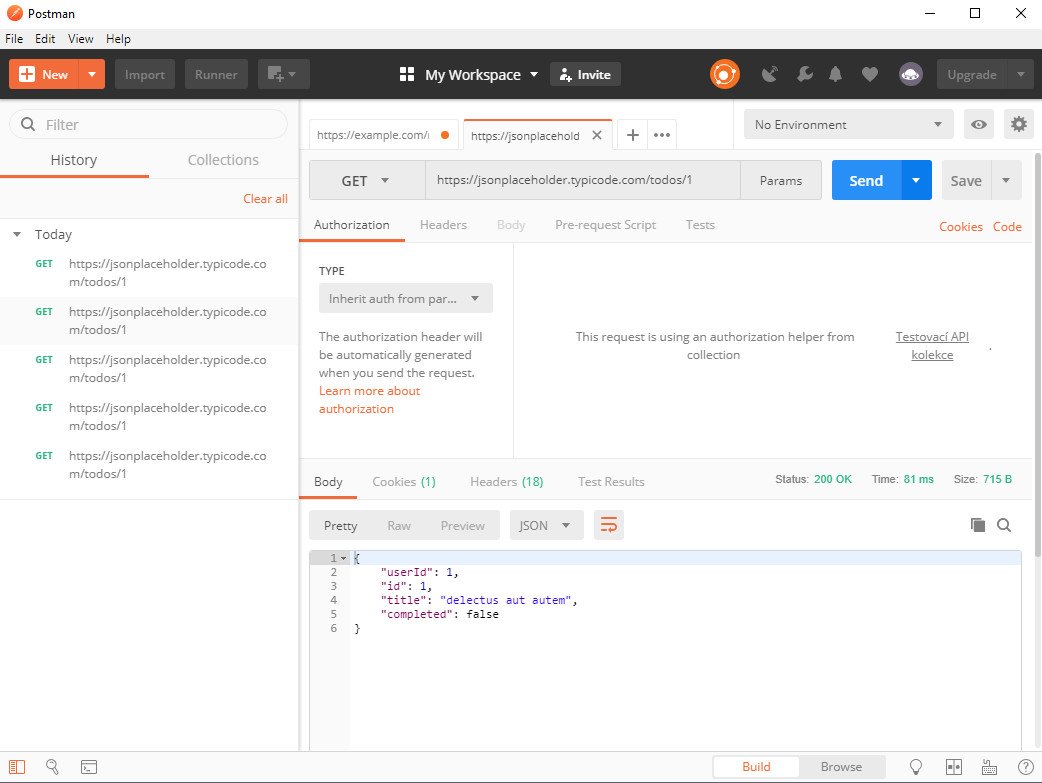Copy response body to clipboard icon

click(978, 525)
